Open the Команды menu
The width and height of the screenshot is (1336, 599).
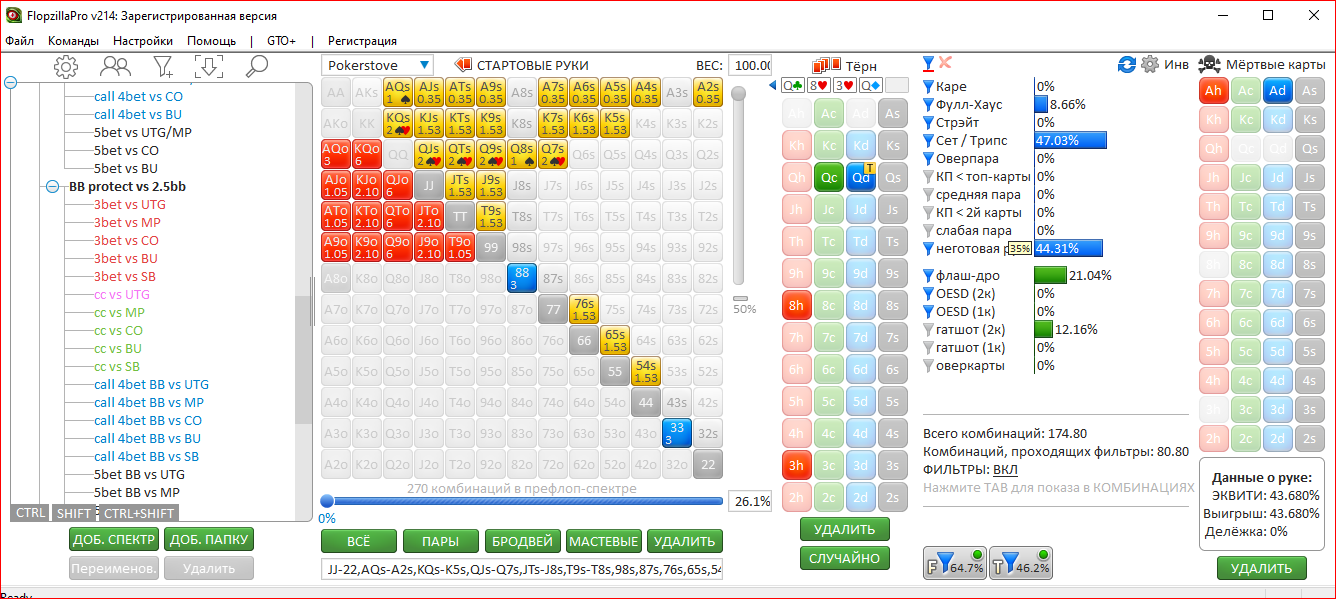coord(73,41)
